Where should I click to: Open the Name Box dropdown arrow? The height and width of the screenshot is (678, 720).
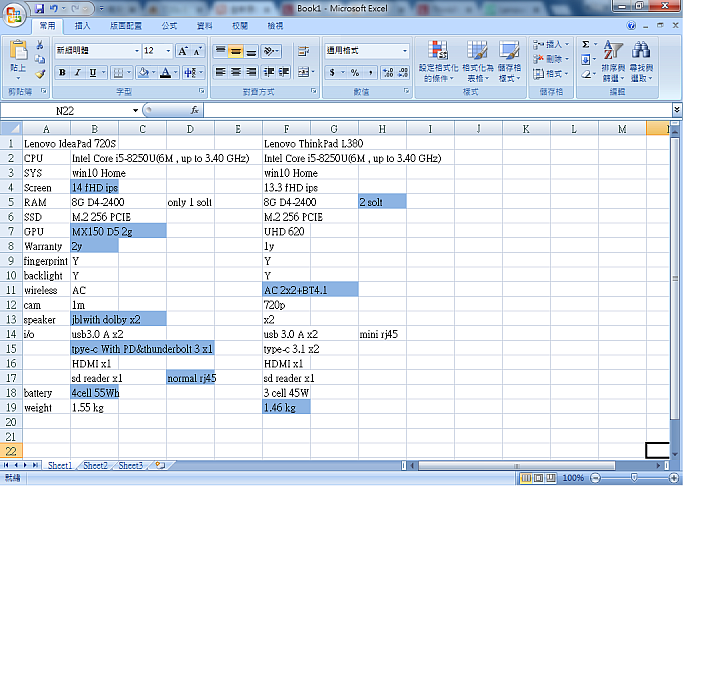pyautogui.click(x=135, y=111)
